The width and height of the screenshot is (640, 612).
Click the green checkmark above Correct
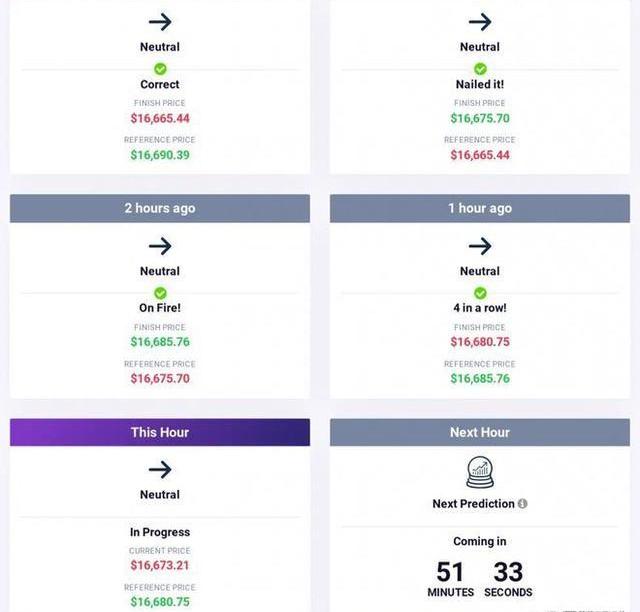[160, 69]
